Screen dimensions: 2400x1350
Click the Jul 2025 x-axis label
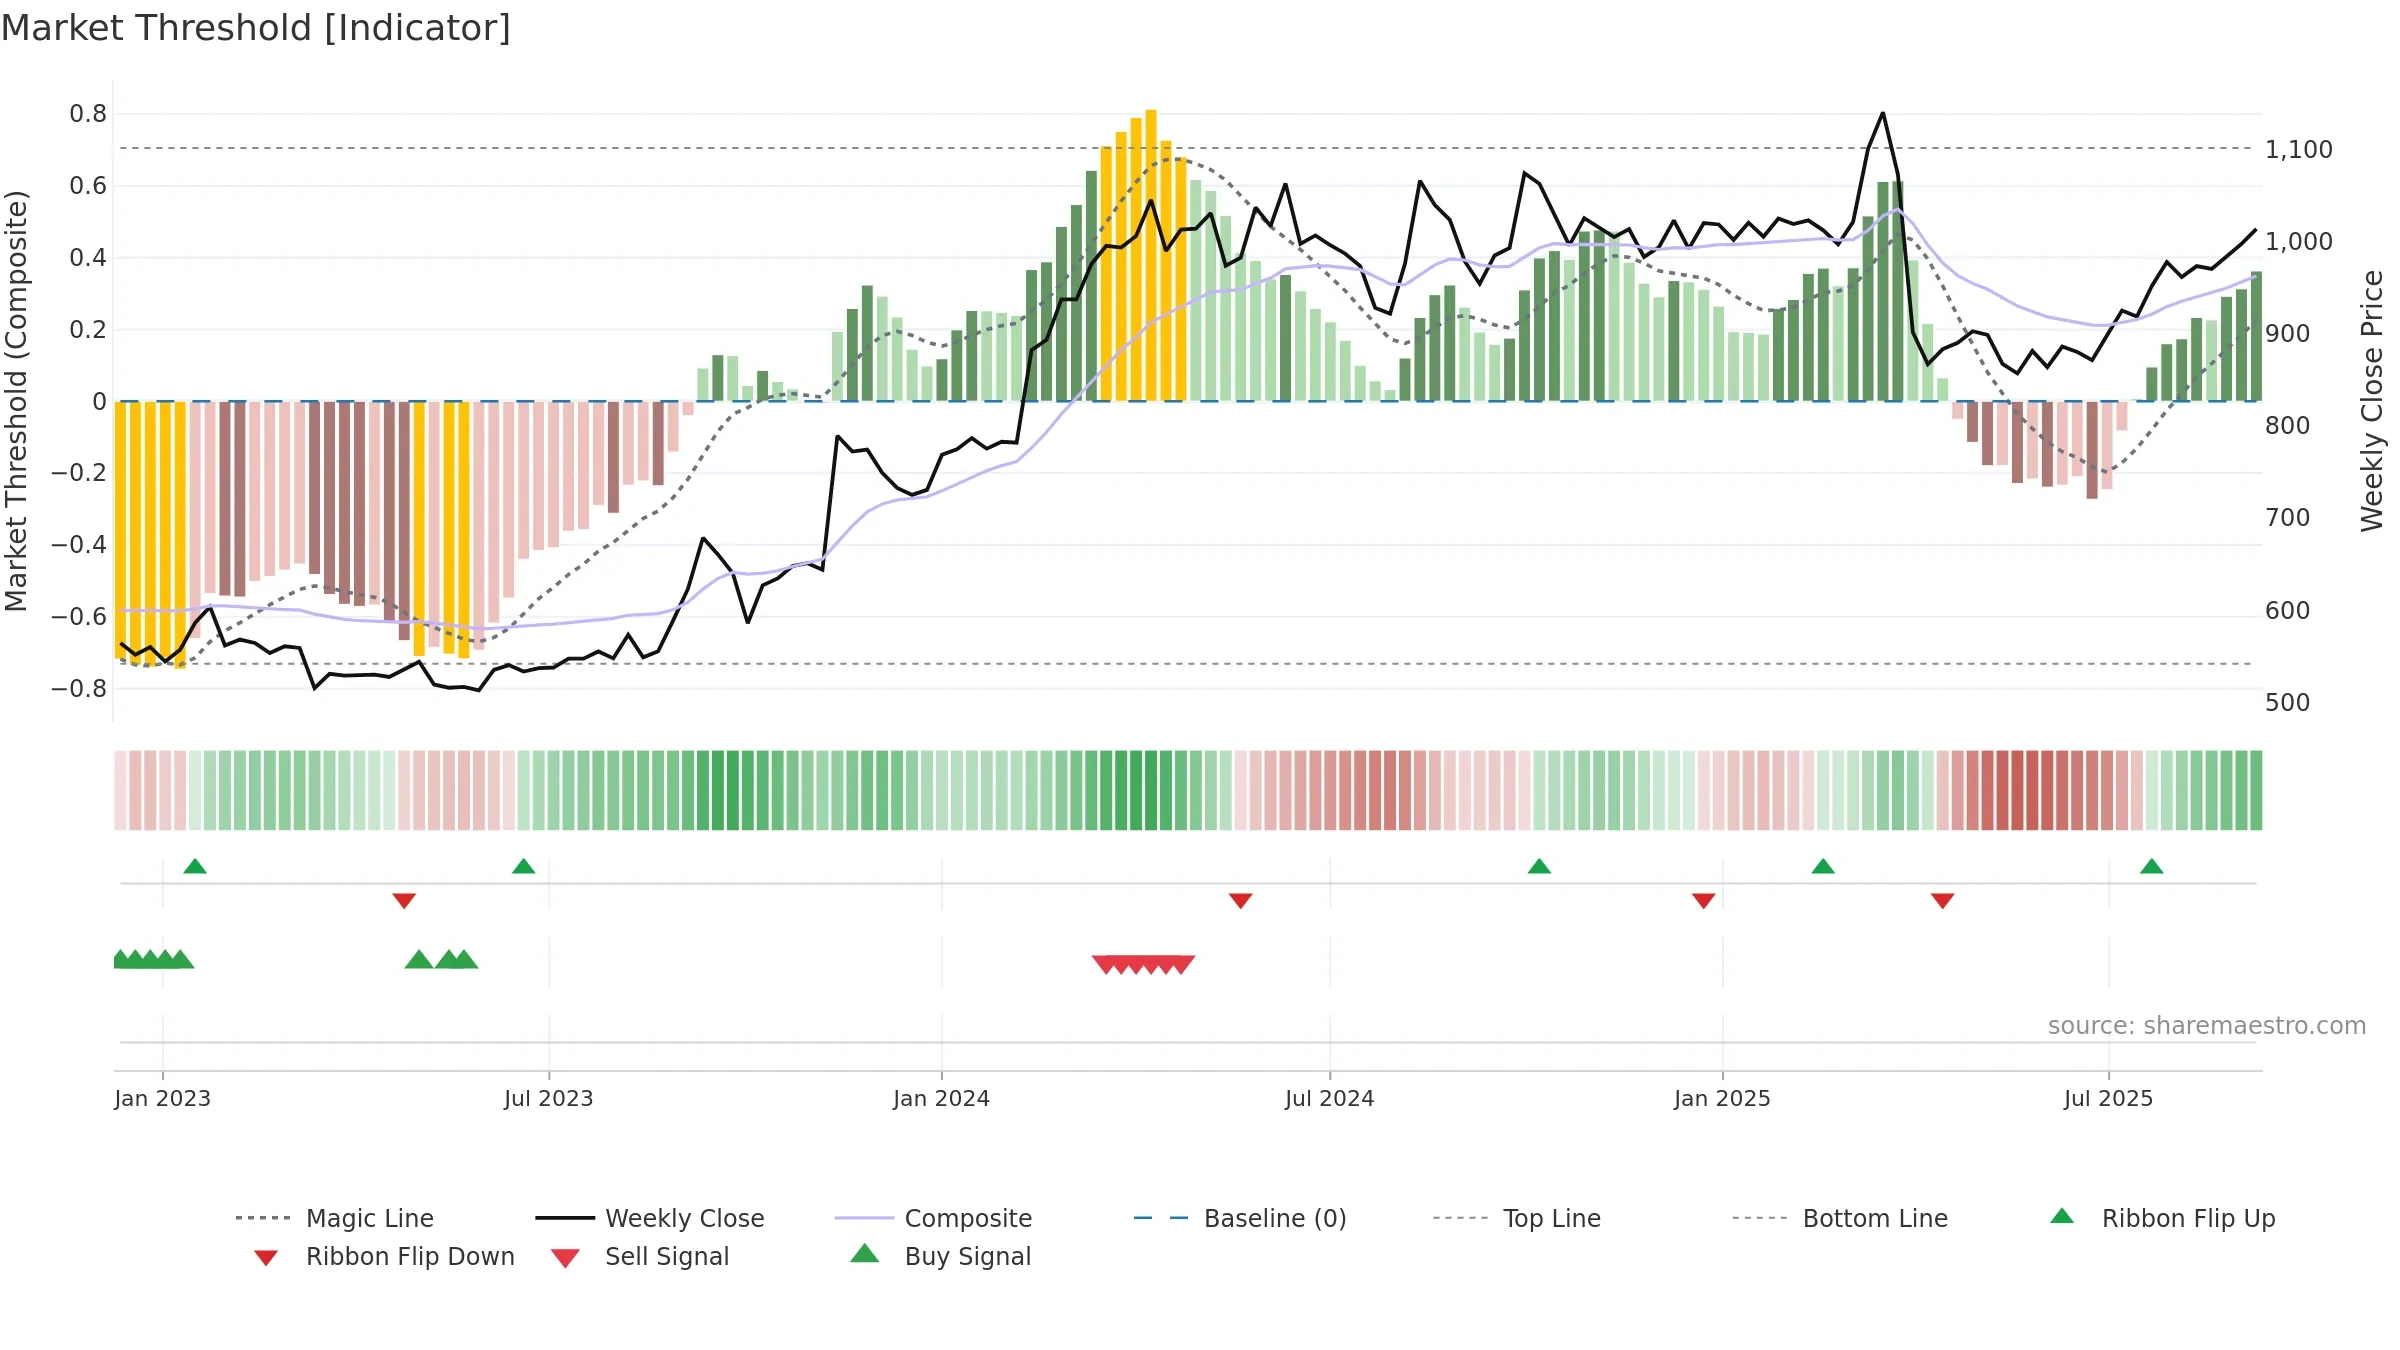pos(2108,1098)
